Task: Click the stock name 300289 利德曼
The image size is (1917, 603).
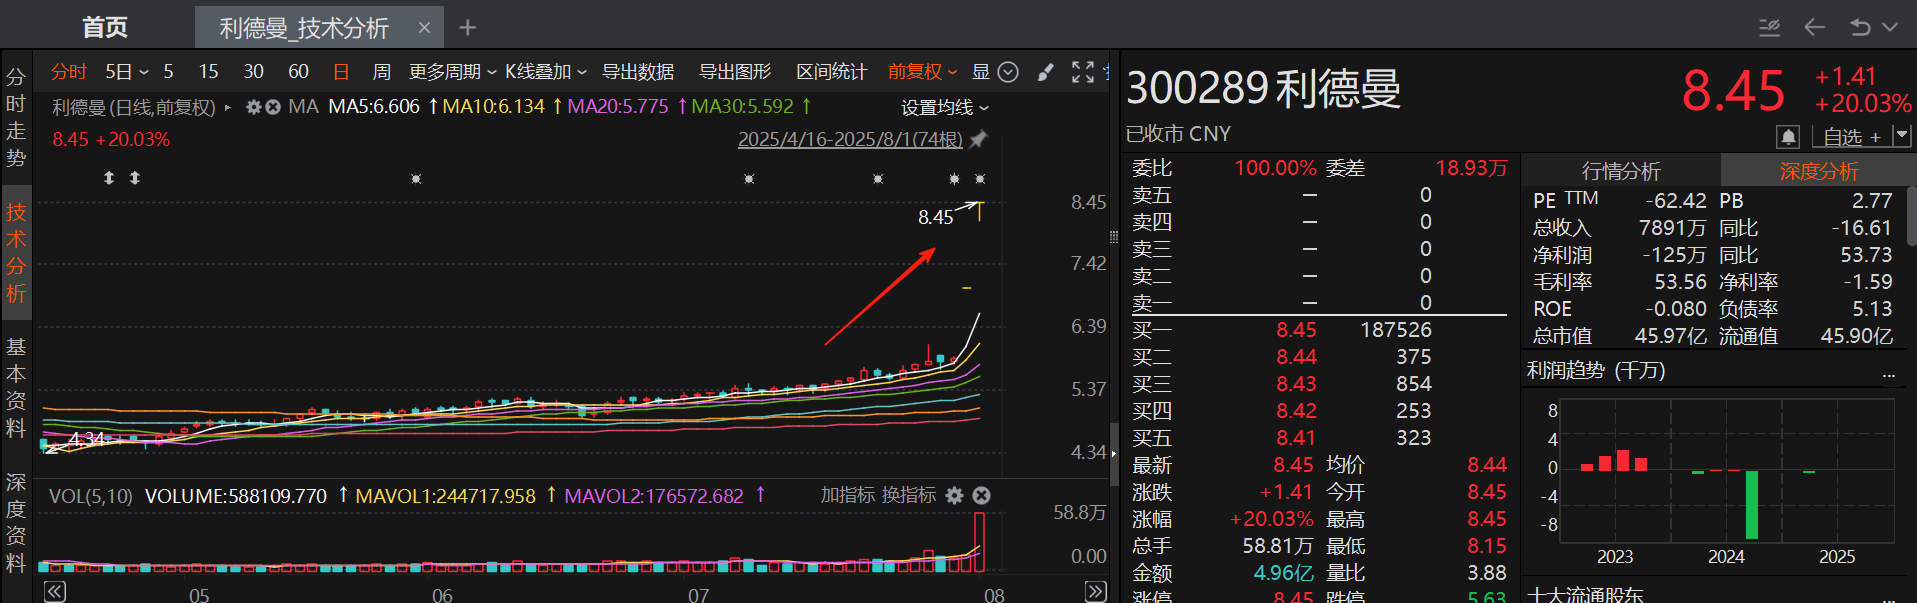Action: tap(1264, 89)
